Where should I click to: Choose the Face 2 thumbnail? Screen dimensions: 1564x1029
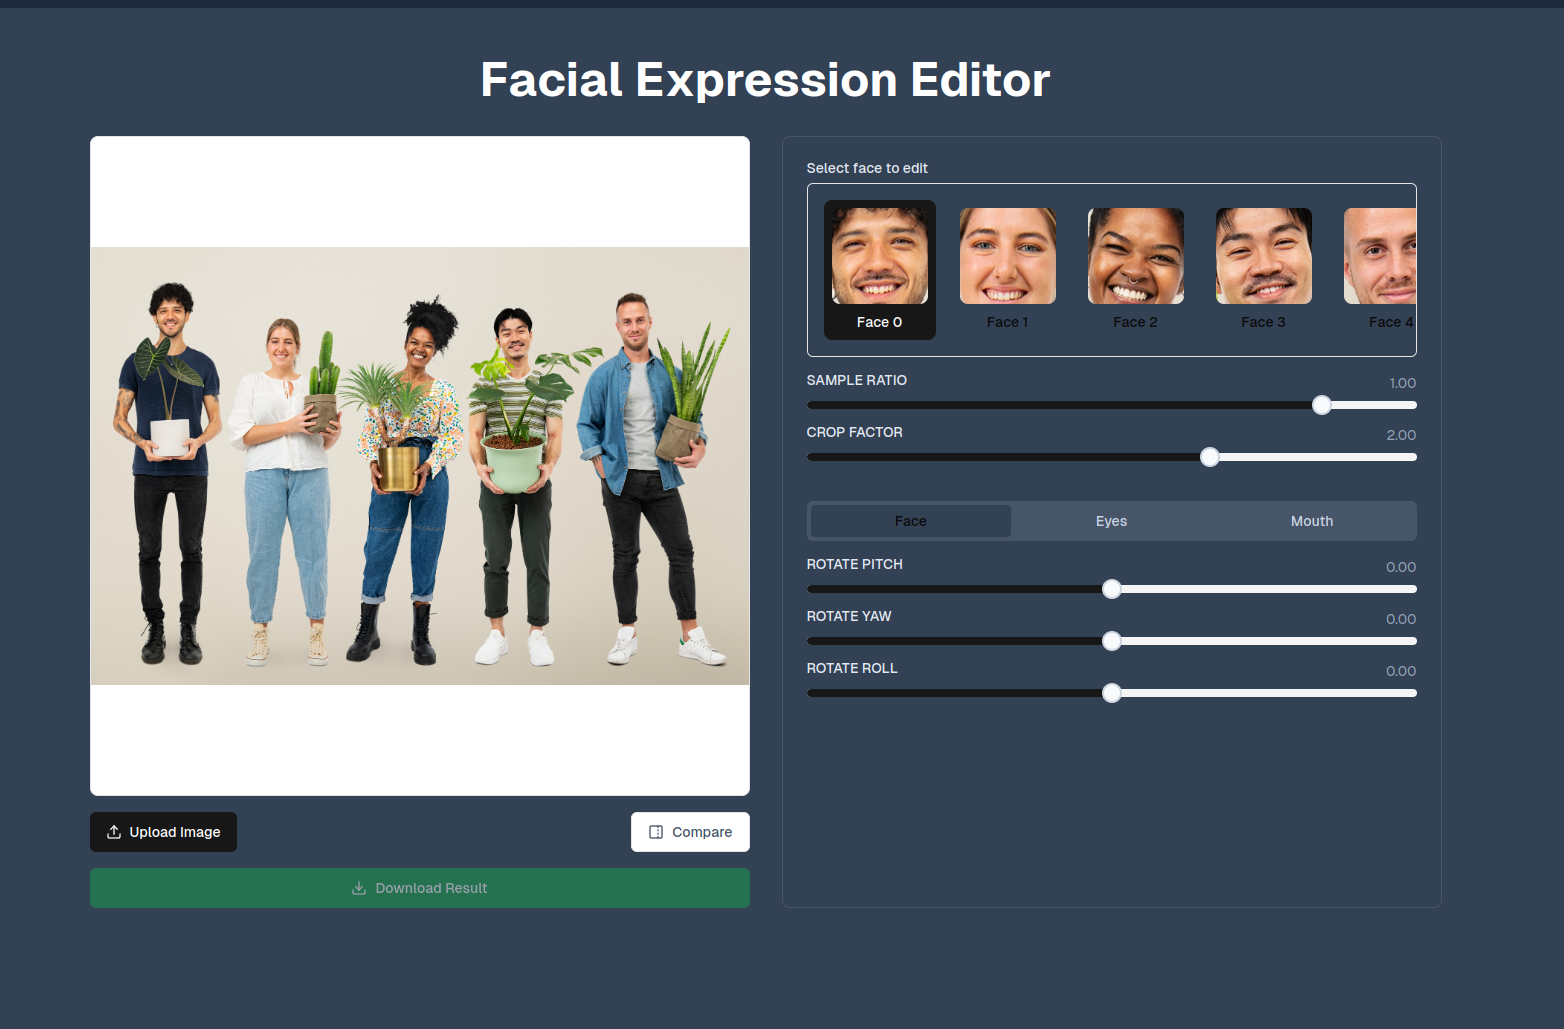tap(1136, 270)
